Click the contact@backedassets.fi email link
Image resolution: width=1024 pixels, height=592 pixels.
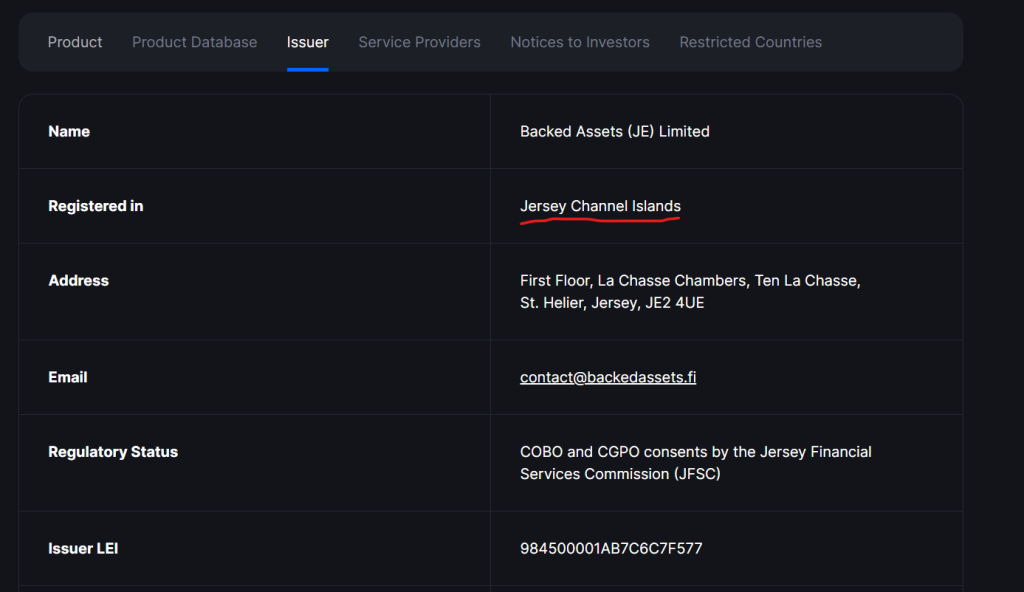pyautogui.click(x=608, y=377)
